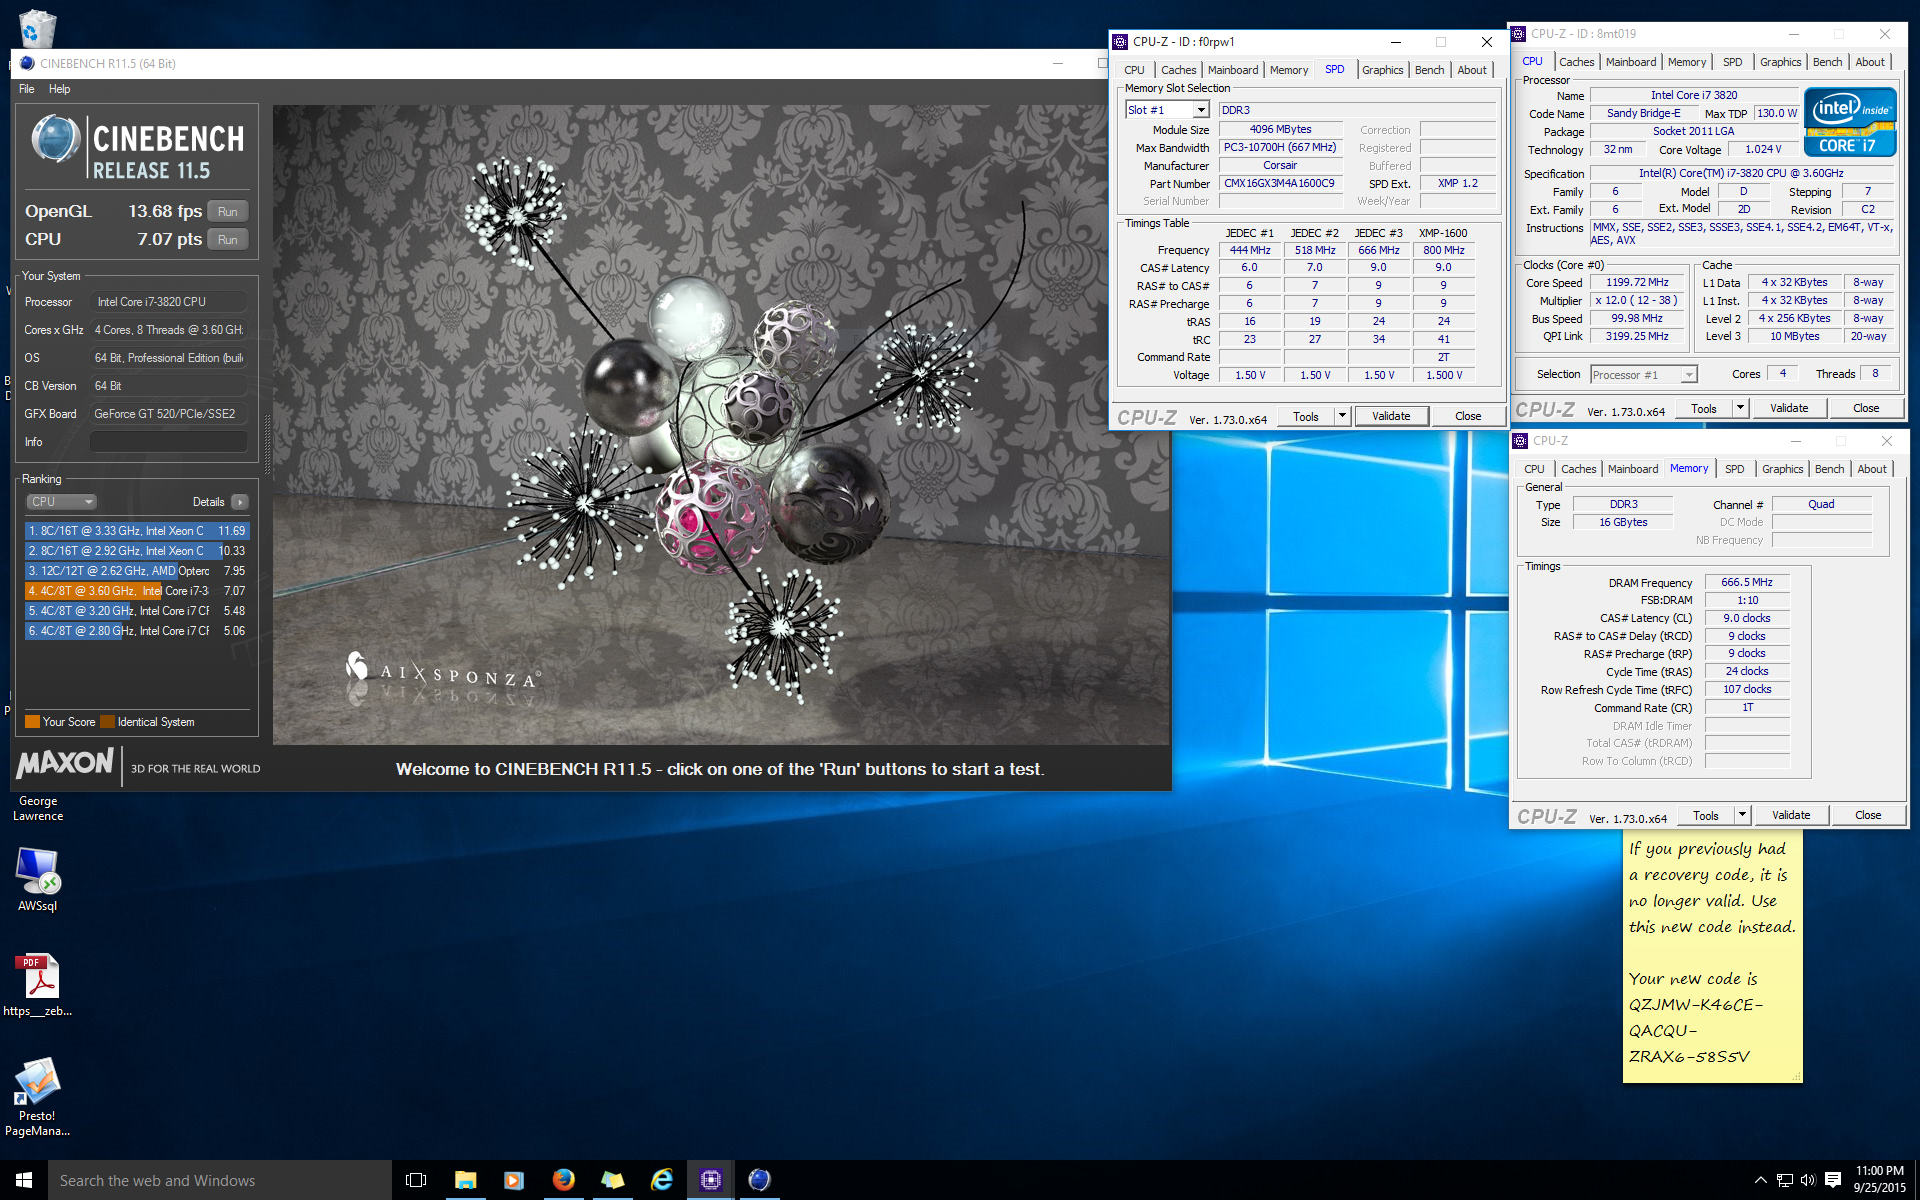1920x1200 pixels.
Task: Click the Search the web and Windows box
Action: pyautogui.click(x=220, y=1180)
